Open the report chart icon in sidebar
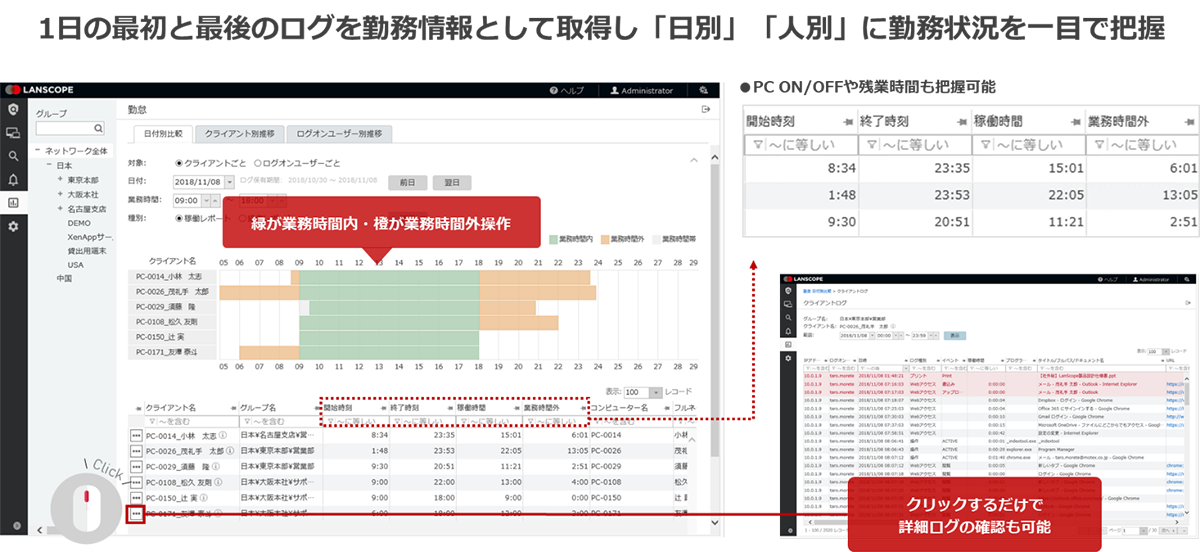 click(12, 202)
